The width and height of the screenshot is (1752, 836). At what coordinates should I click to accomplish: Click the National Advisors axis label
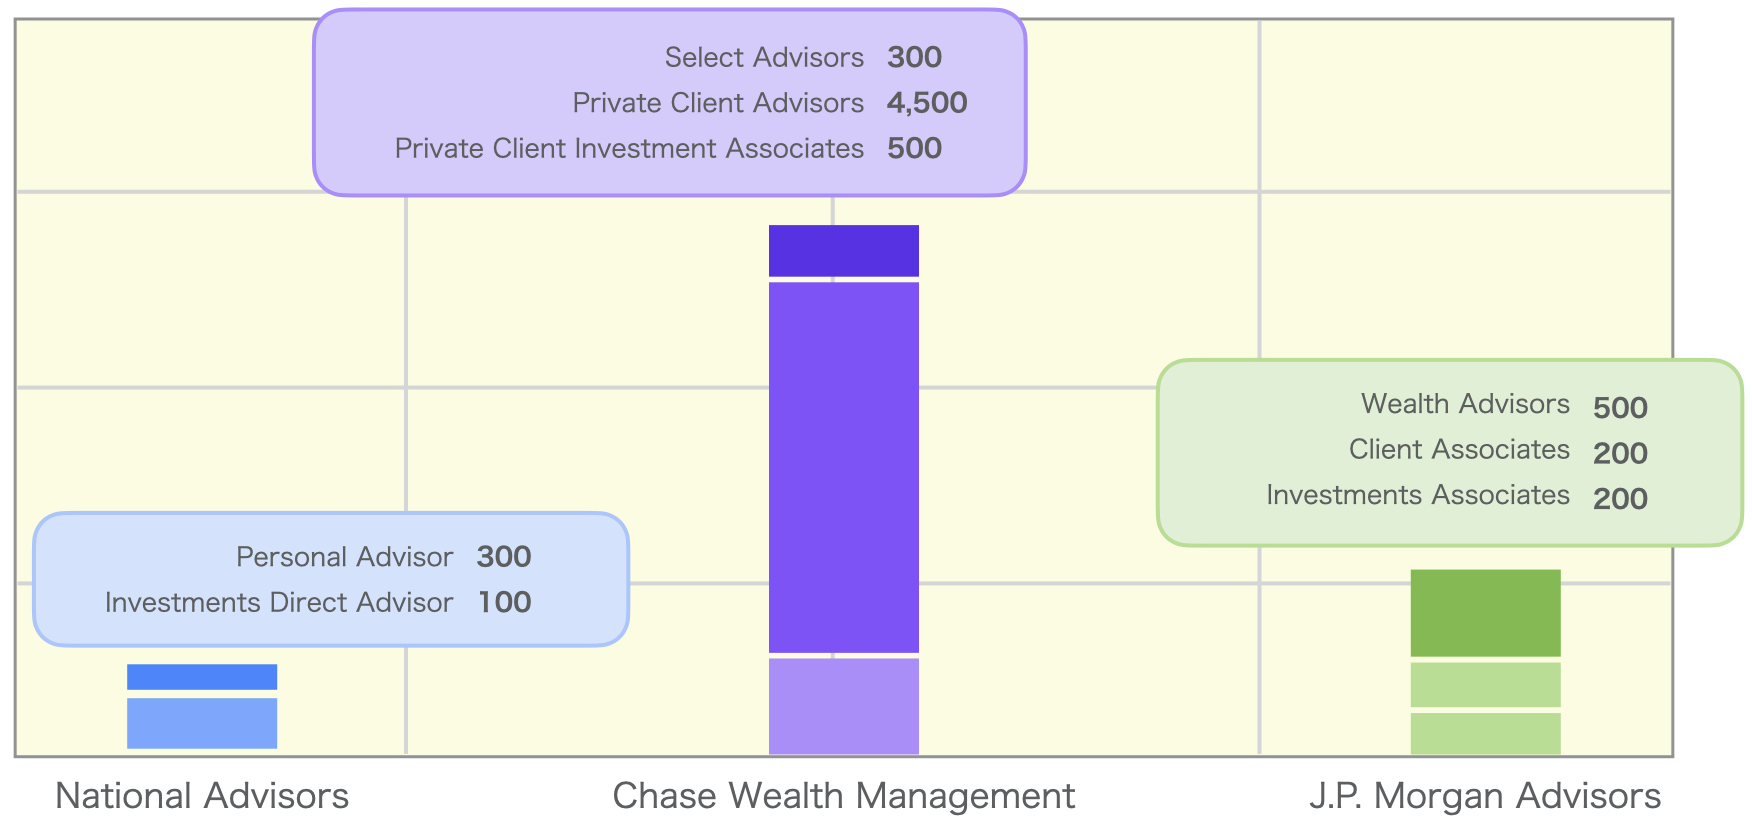click(202, 796)
